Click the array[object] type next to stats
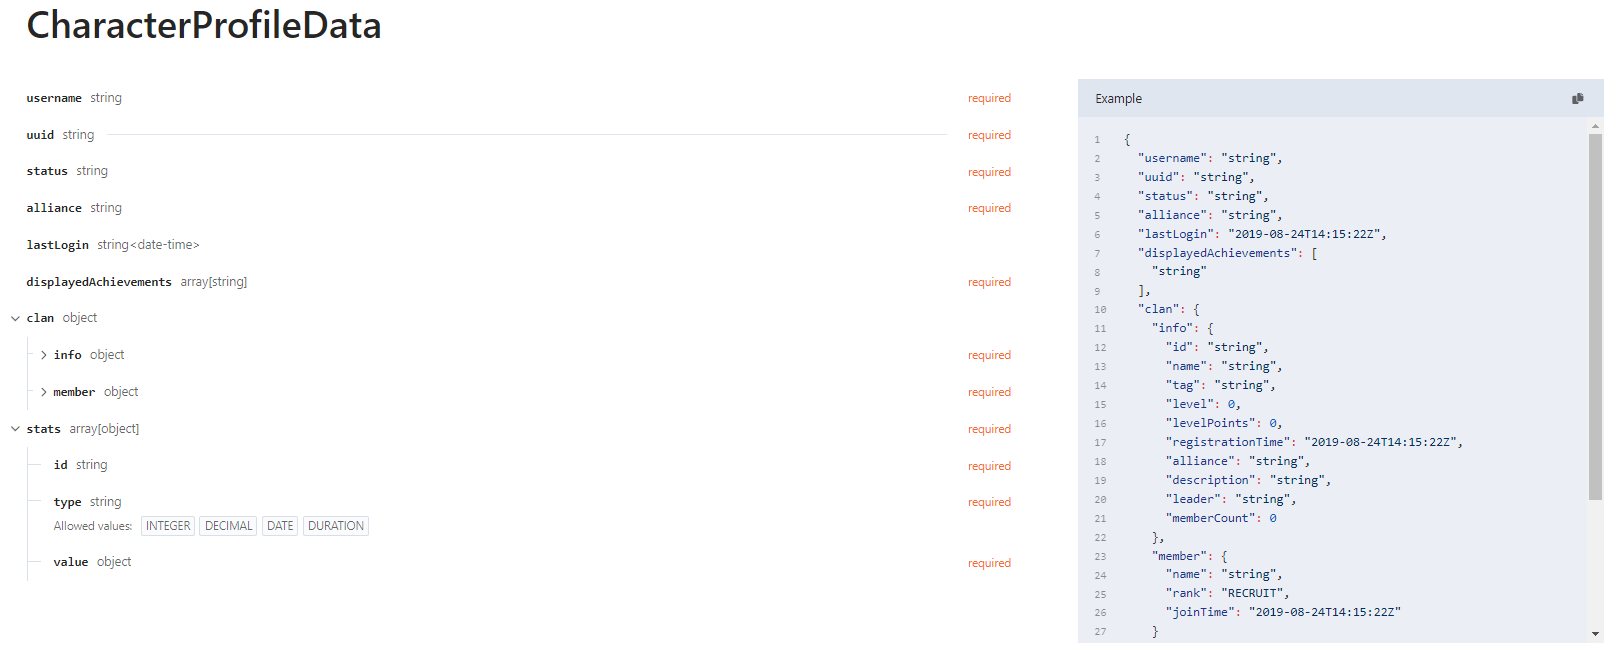 pos(104,429)
